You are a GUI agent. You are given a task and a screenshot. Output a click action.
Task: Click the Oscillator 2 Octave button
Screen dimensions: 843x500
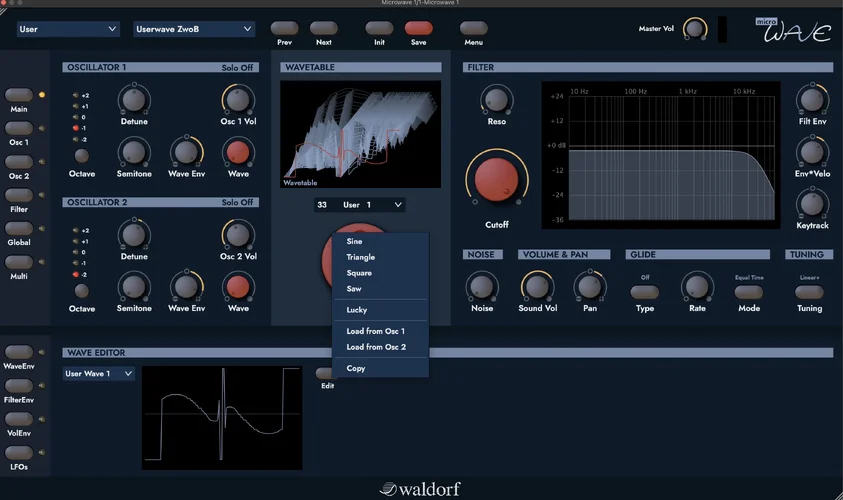pos(82,291)
